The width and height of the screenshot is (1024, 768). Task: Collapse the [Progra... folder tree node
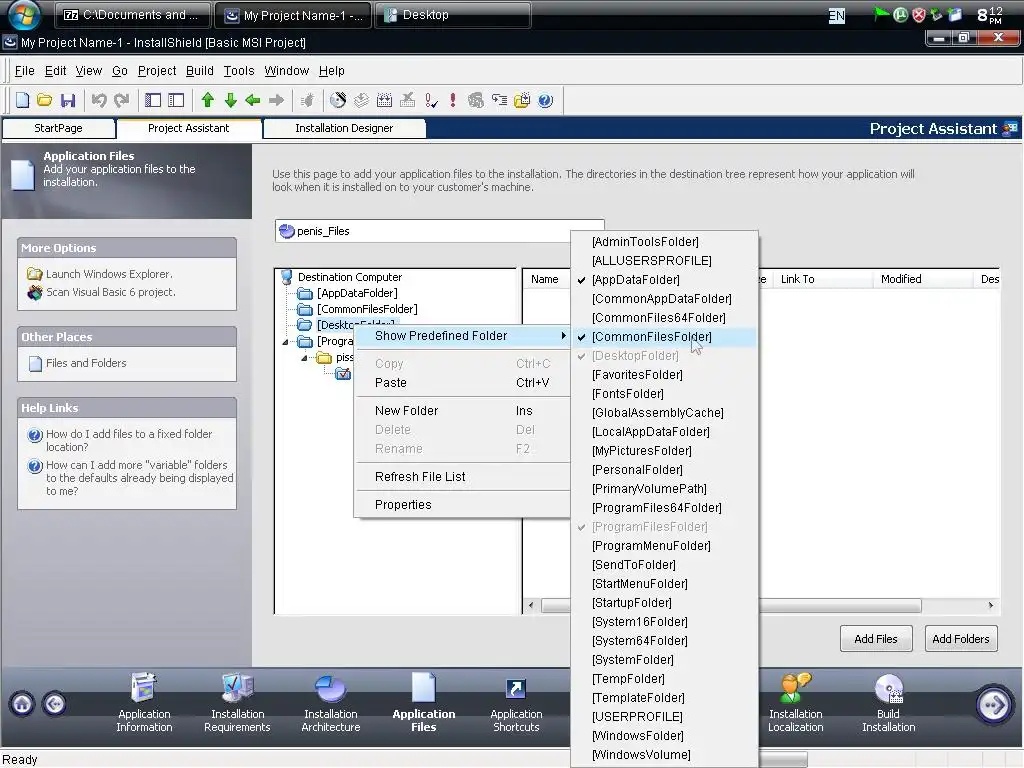point(285,342)
